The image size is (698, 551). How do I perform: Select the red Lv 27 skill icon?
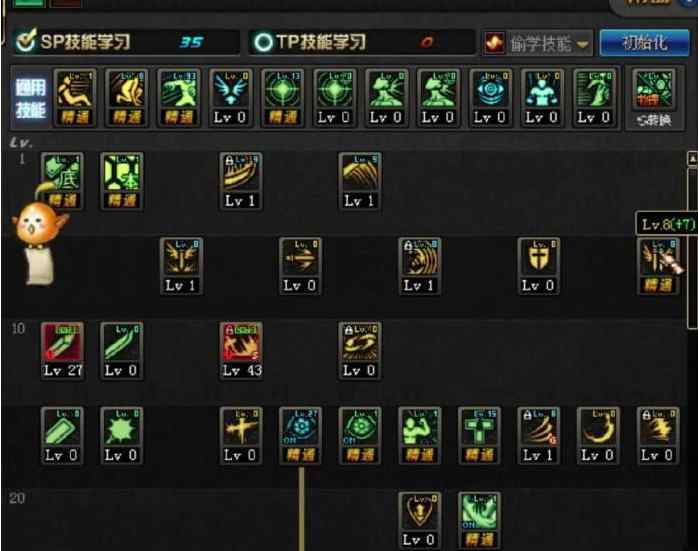point(62,350)
